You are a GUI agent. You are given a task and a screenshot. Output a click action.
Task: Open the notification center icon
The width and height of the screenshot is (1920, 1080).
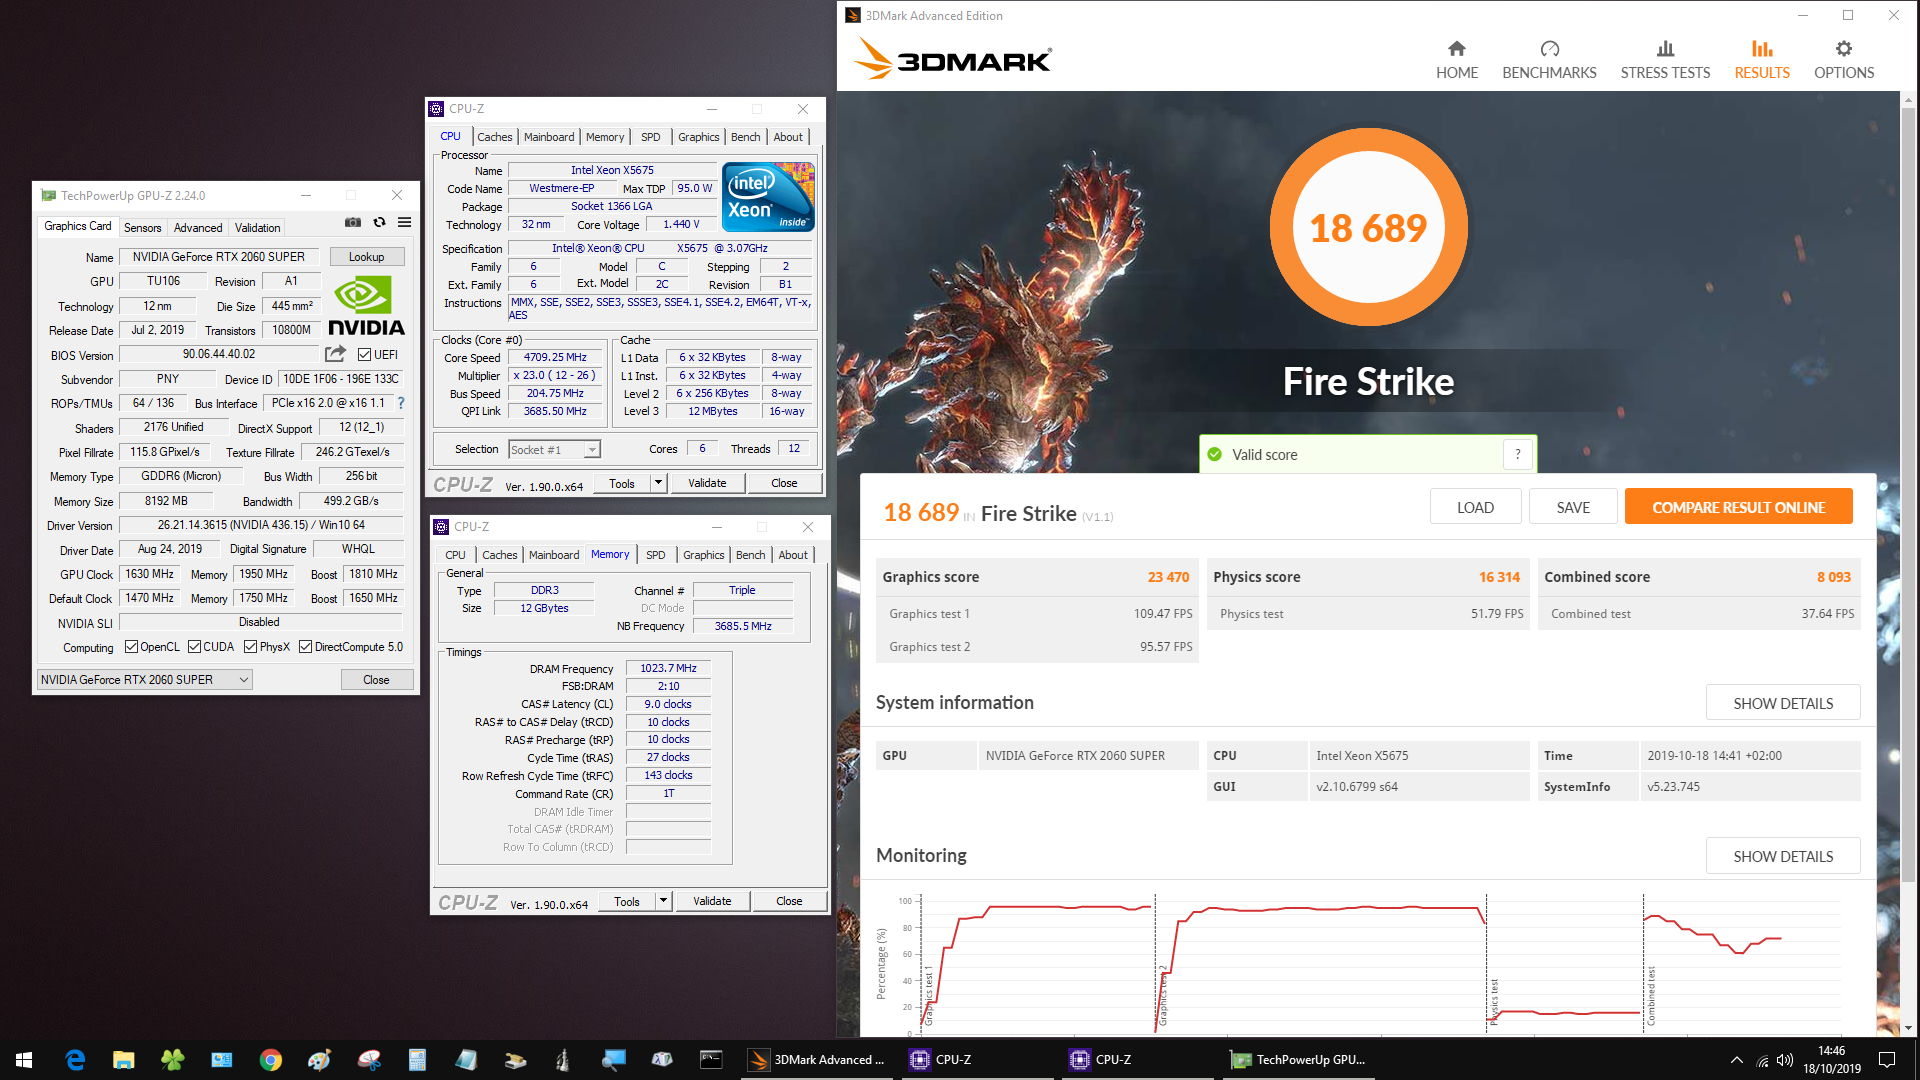[1887, 1060]
